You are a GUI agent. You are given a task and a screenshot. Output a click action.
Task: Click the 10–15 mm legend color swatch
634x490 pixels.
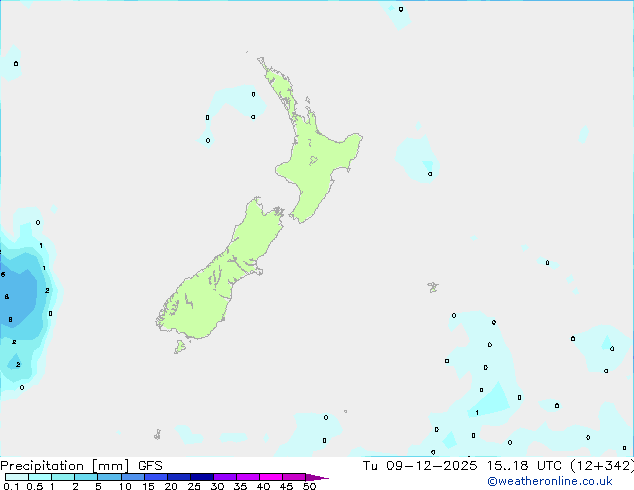pyautogui.click(x=132, y=477)
